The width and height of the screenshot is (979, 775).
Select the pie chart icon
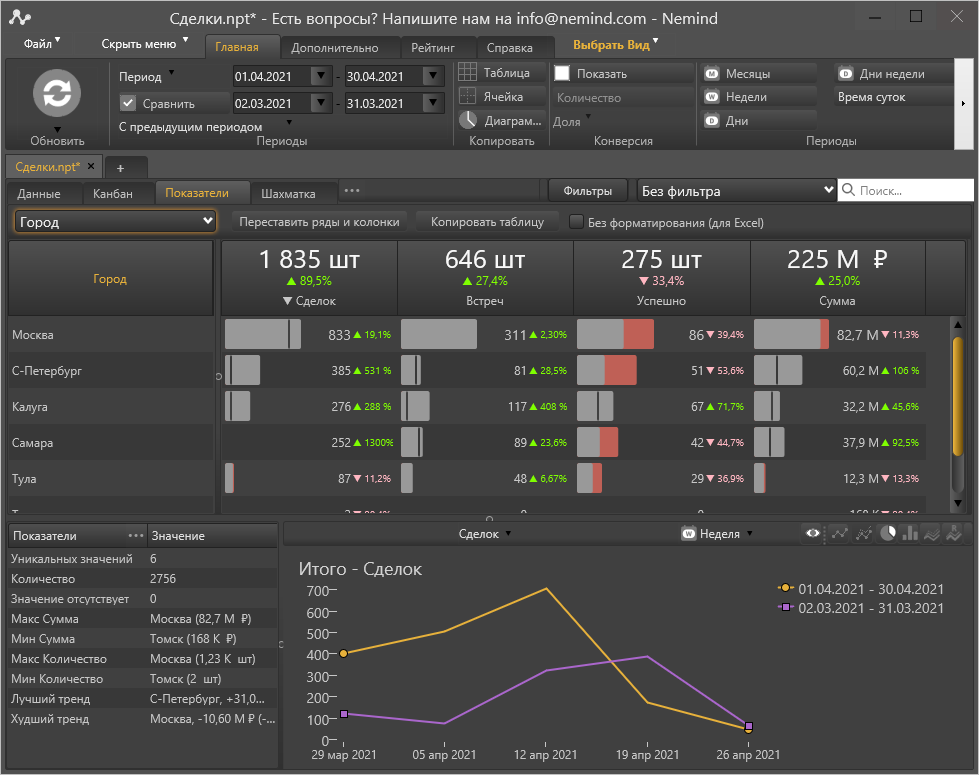click(x=887, y=534)
